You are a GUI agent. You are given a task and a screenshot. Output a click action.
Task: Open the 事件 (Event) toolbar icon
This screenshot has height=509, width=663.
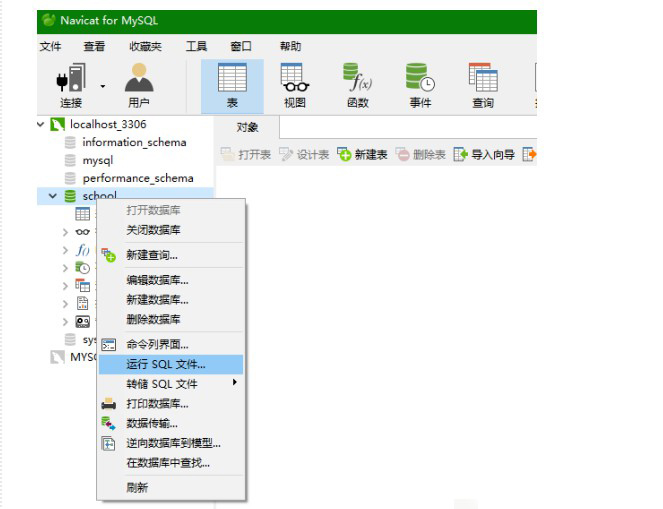(x=420, y=84)
